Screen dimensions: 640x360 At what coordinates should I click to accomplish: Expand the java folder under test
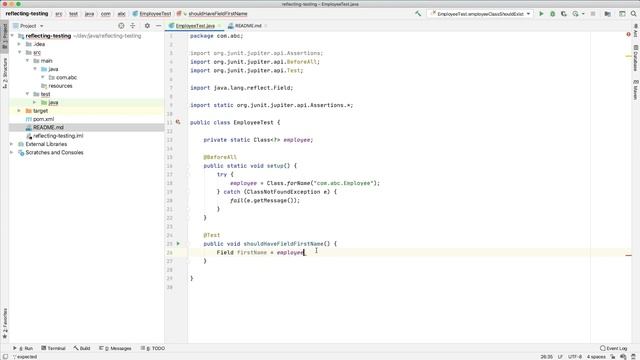pos(35,102)
